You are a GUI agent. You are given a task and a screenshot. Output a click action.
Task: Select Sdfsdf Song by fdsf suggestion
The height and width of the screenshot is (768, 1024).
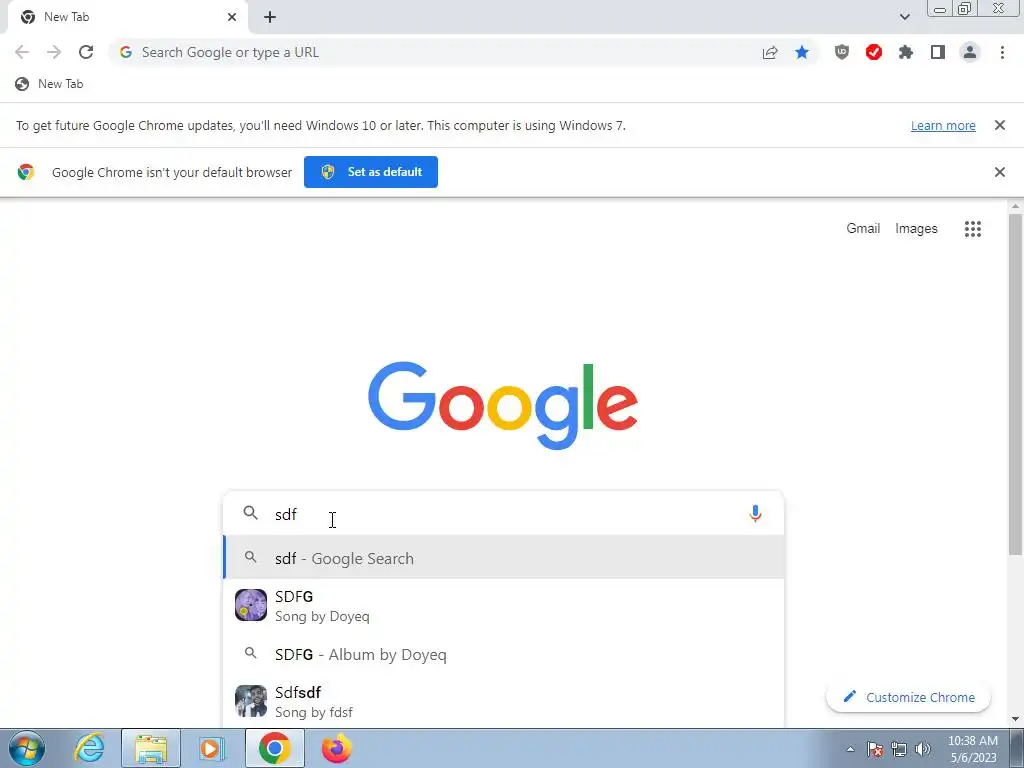pos(504,701)
